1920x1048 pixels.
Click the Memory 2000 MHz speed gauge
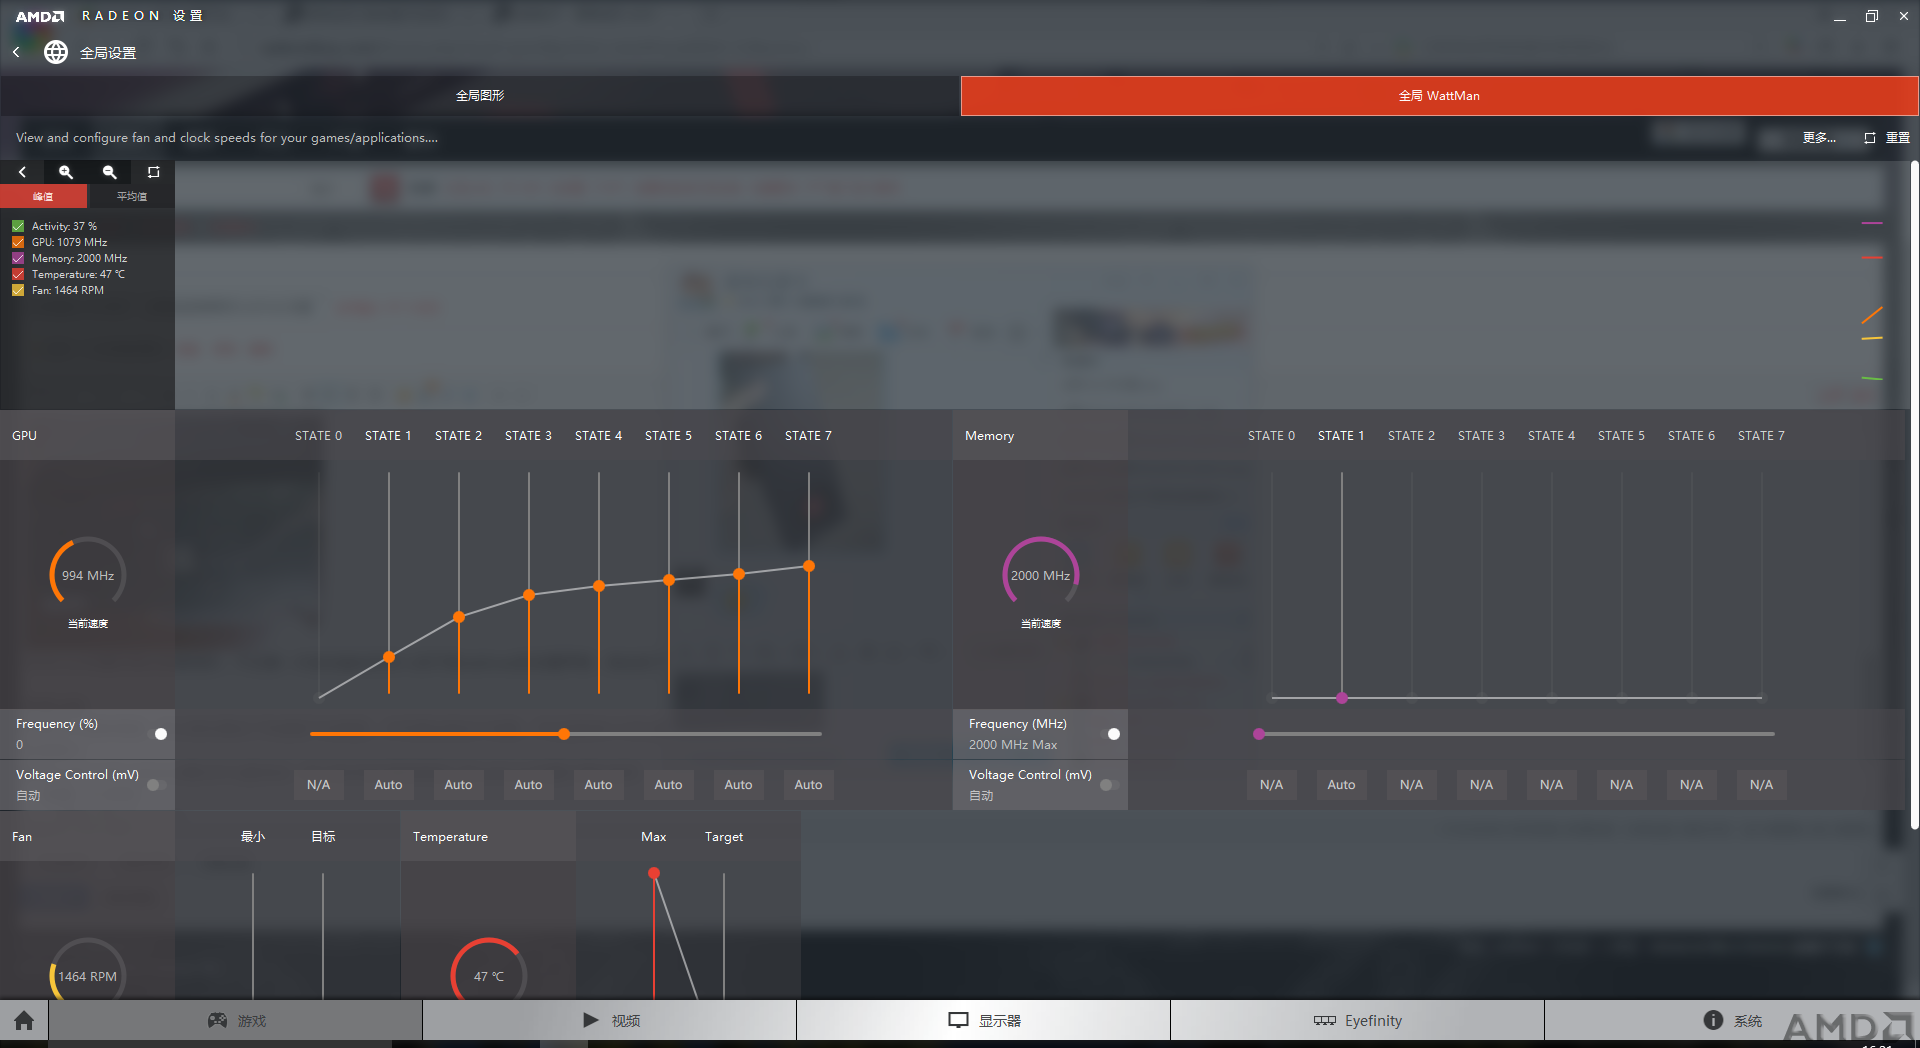1041,575
